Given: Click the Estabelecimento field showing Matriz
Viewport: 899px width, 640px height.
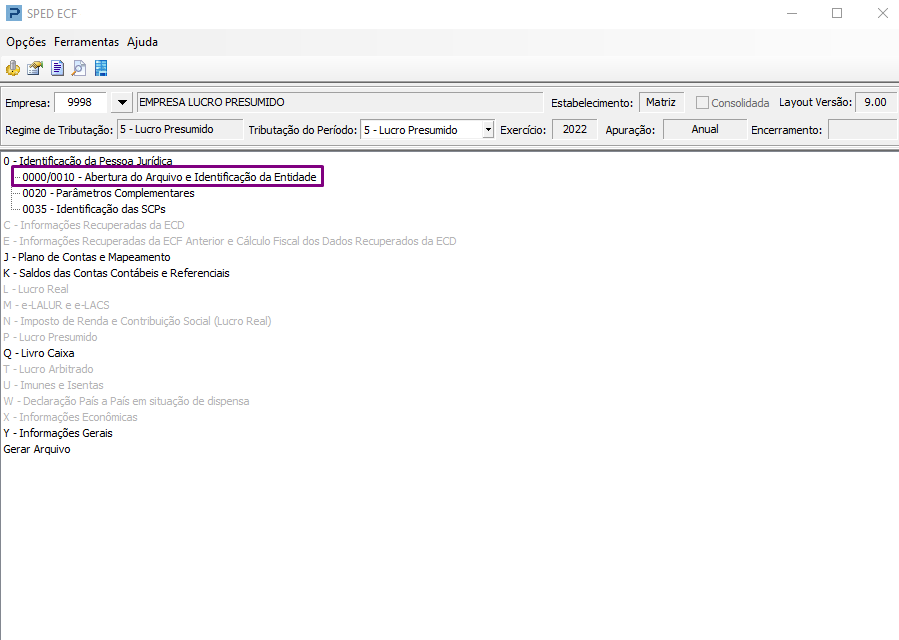Looking at the screenshot, I should [662, 103].
